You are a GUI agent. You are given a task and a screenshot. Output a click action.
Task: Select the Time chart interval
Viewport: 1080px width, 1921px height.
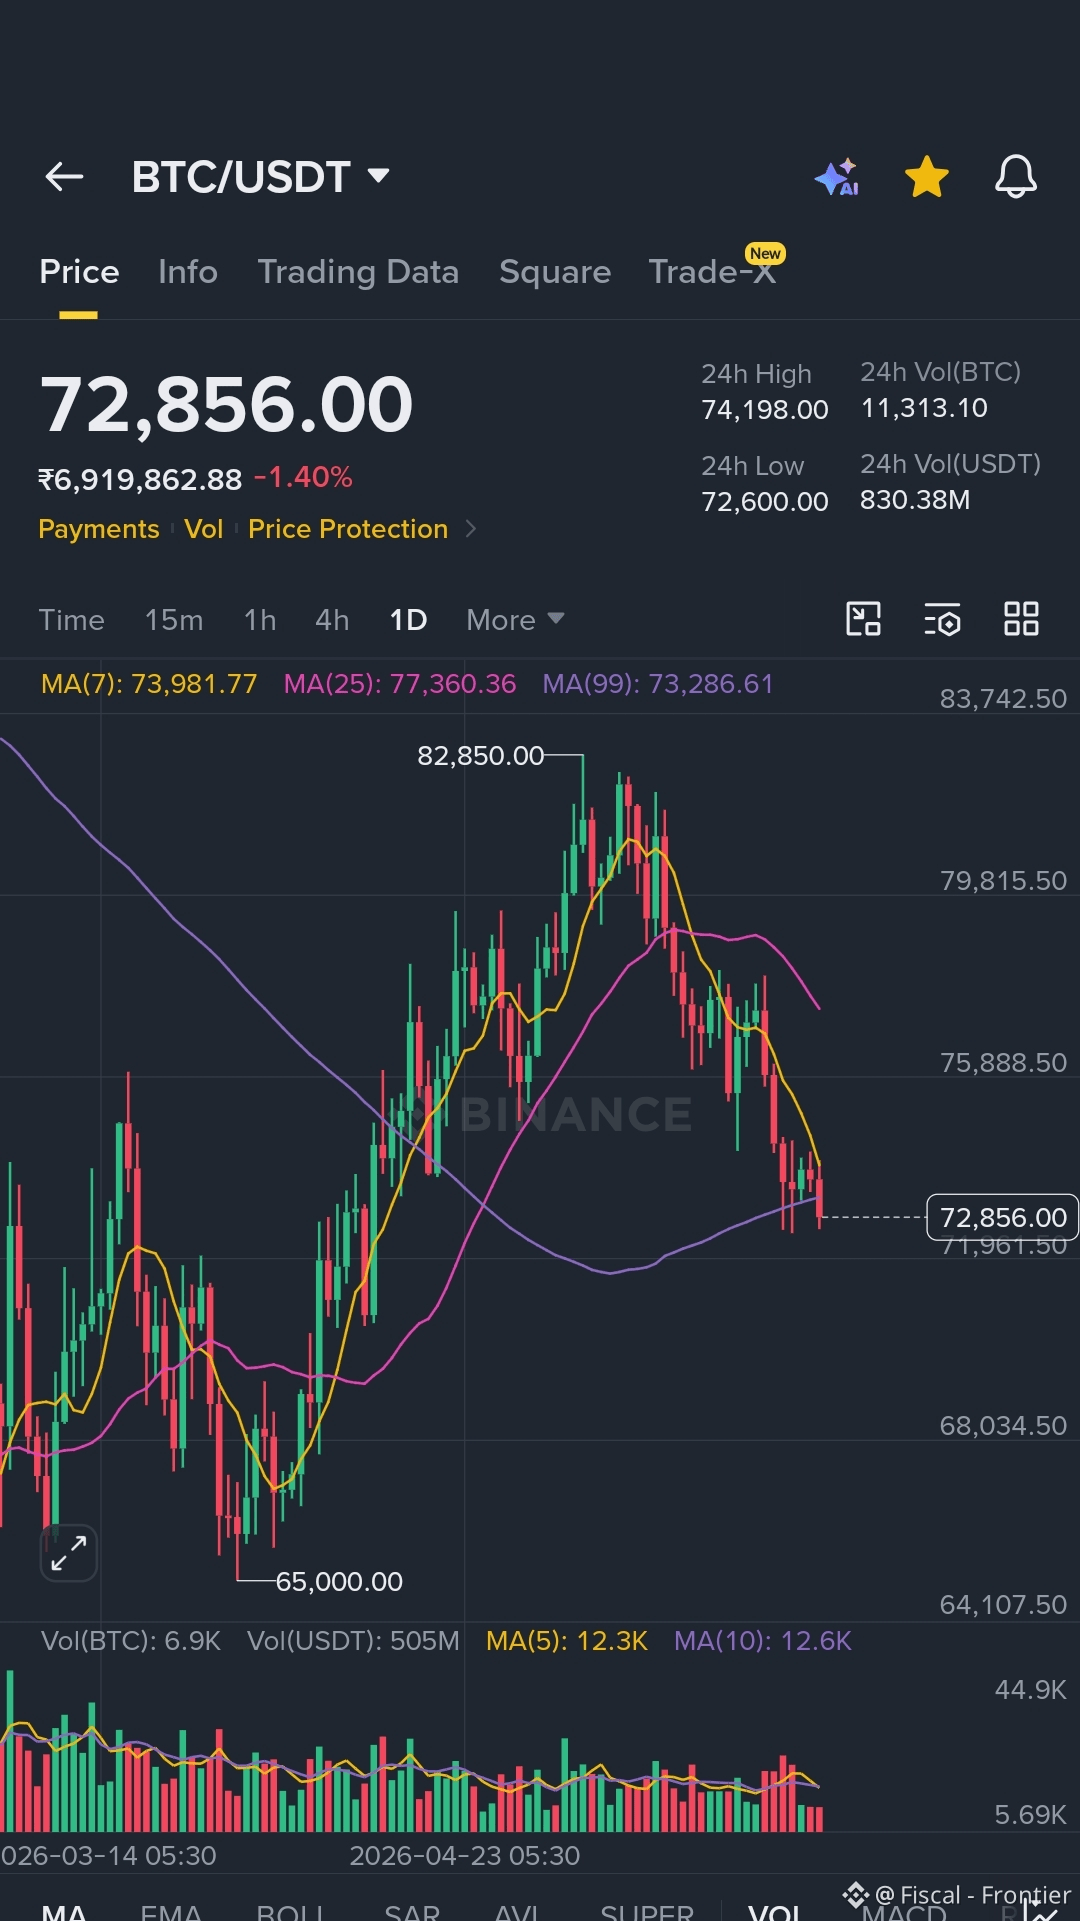coord(71,620)
